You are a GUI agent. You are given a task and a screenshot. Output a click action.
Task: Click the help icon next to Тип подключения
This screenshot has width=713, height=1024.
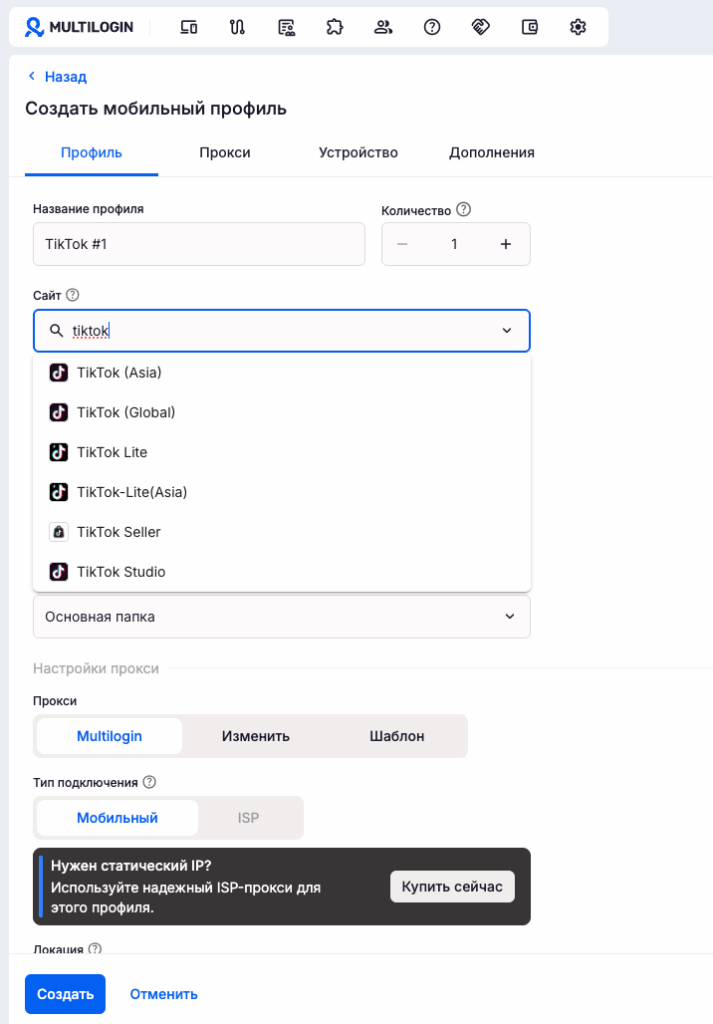pyautogui.click(x=150, y=782)
